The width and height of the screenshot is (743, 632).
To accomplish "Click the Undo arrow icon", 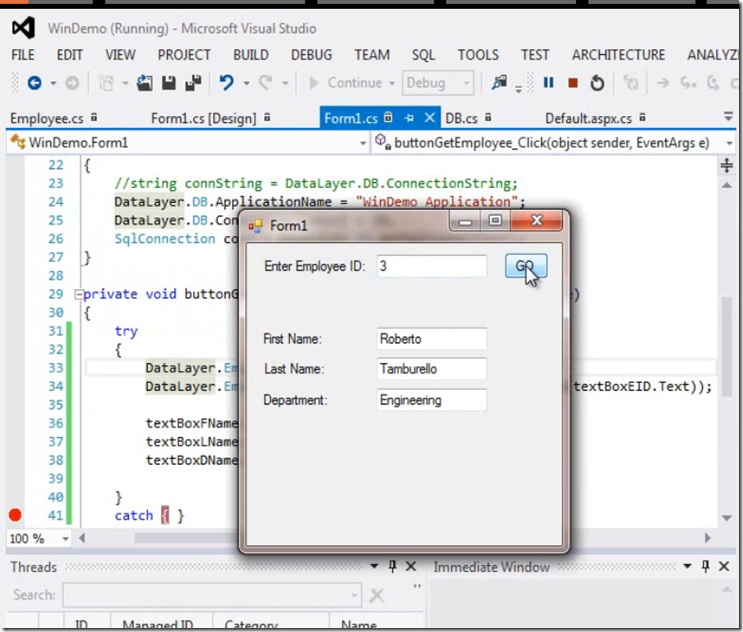I will click(226, 83).
